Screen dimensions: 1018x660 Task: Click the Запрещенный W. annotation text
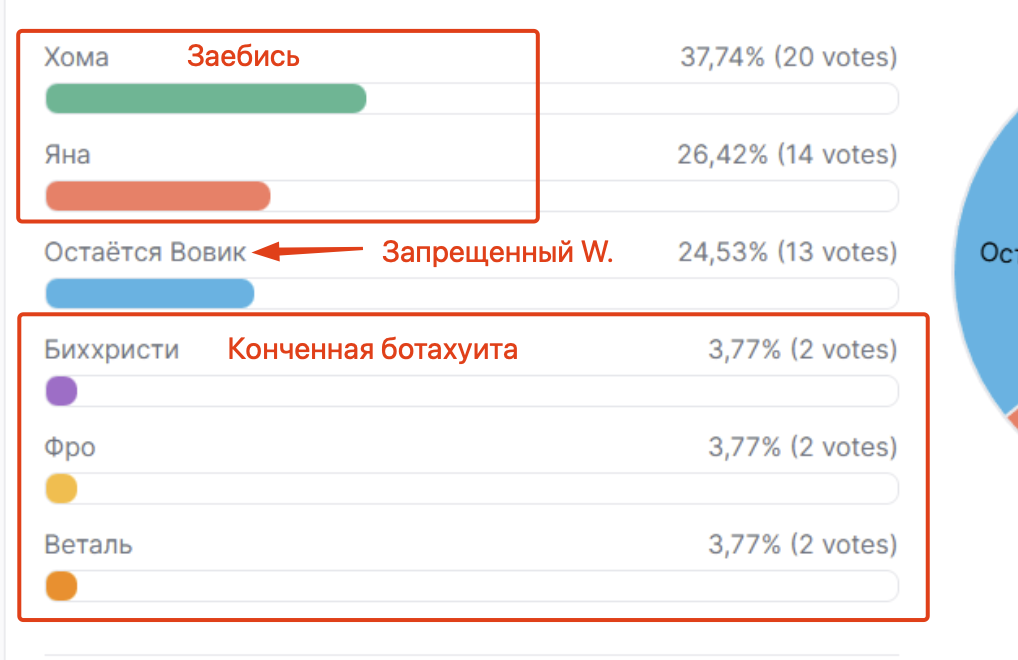tap(497, 252)
